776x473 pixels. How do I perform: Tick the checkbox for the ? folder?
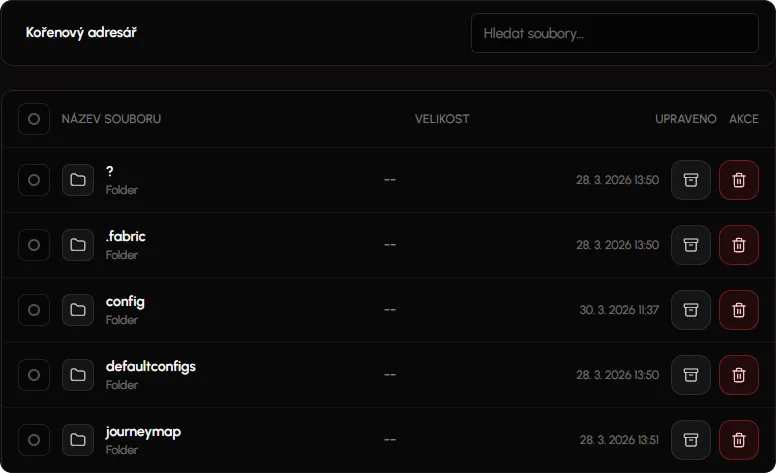34,180
